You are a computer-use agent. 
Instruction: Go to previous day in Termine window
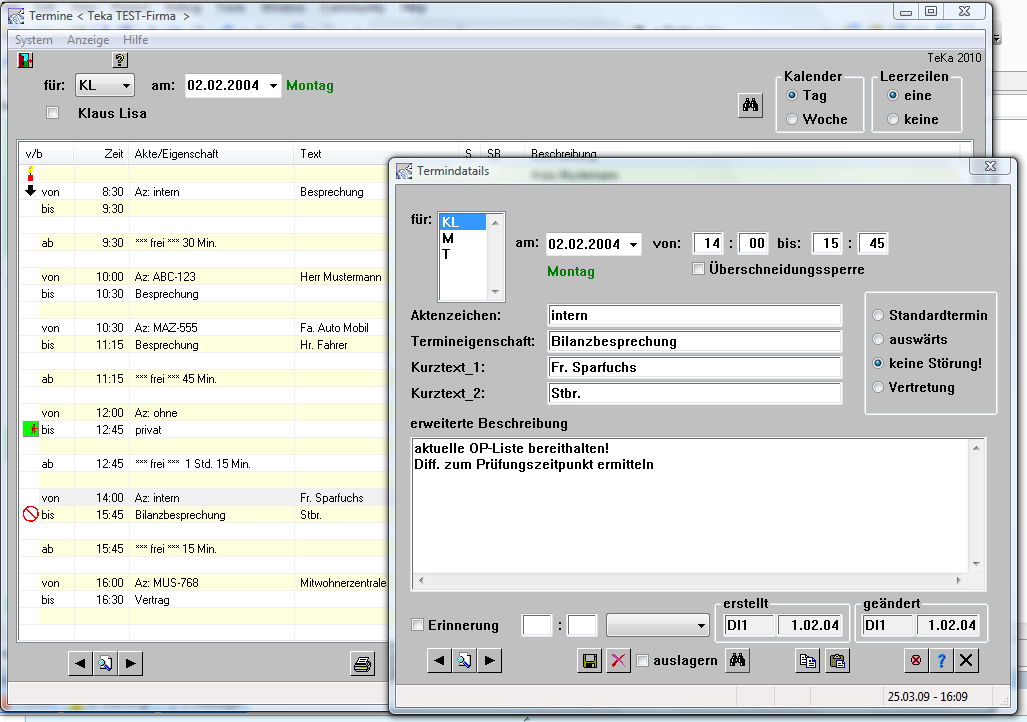81,663
